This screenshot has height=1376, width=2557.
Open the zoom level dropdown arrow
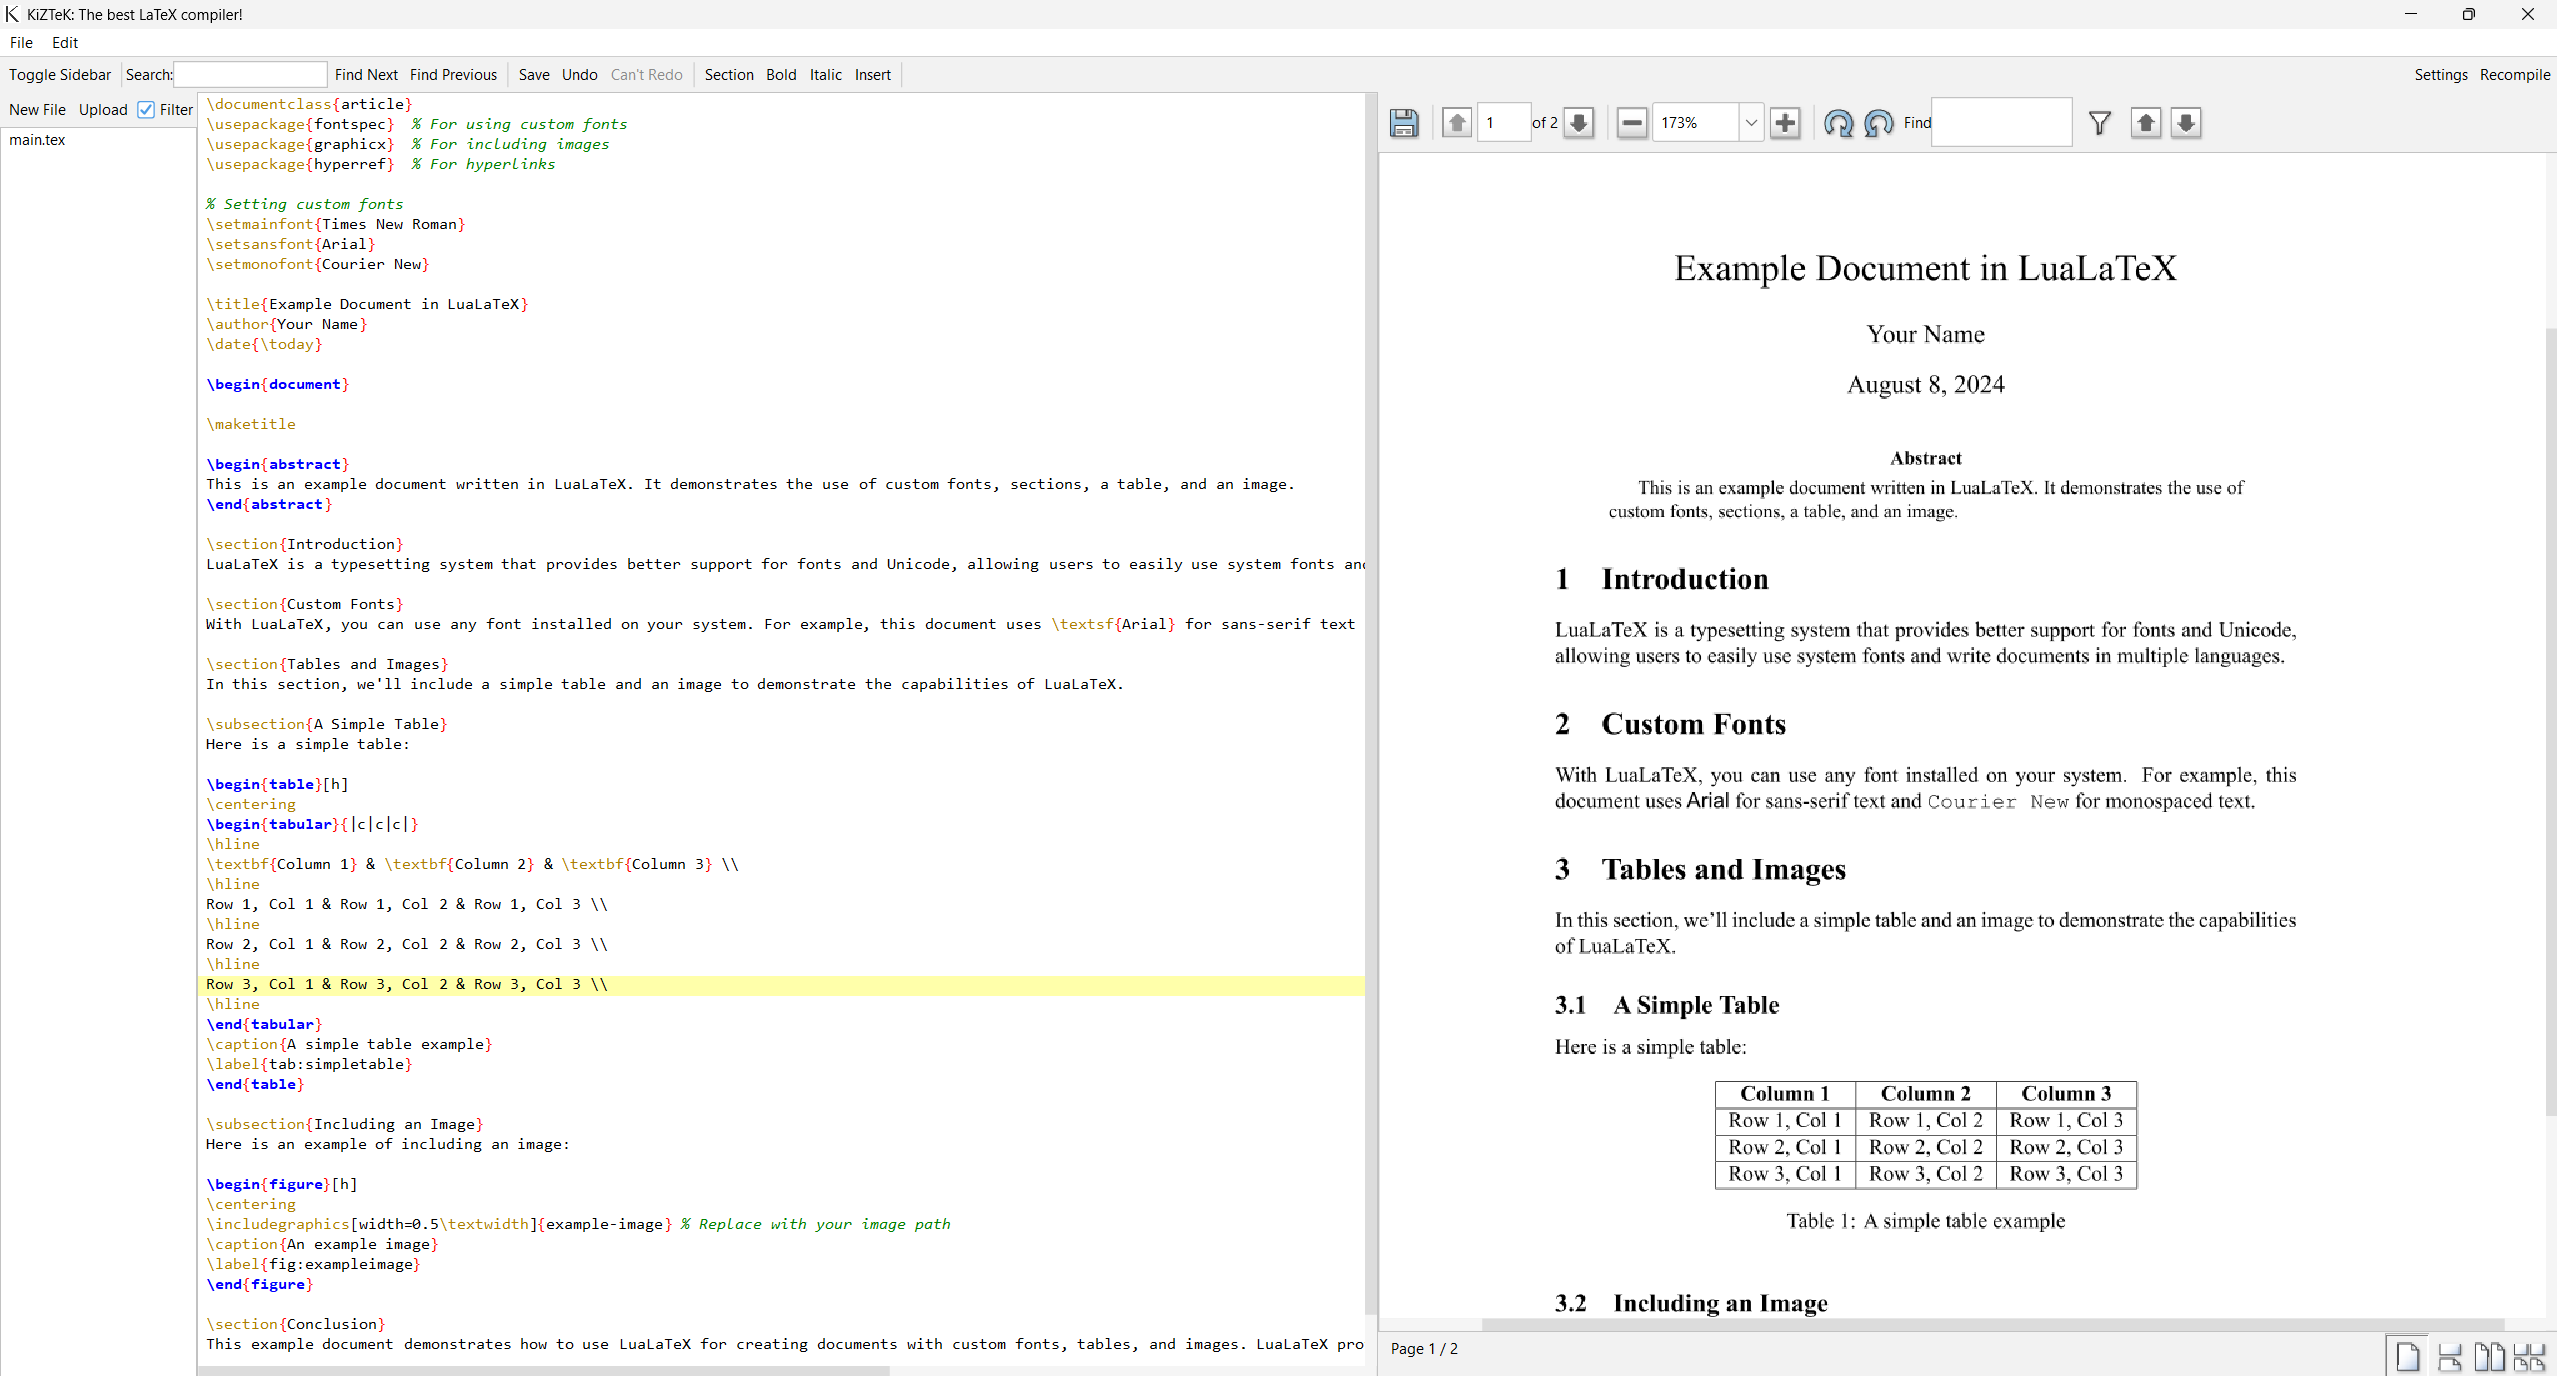tap(1751, 123)
